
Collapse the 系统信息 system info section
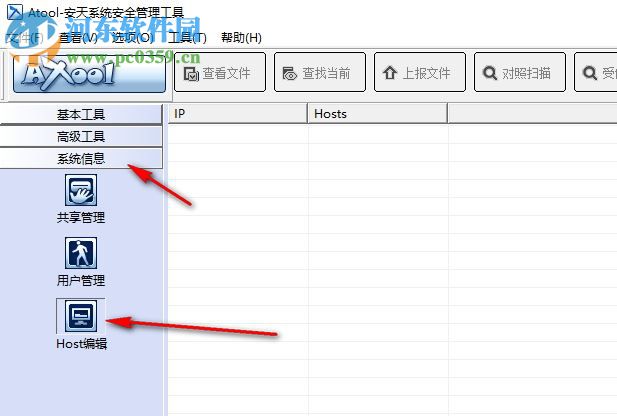coord(81,159)
